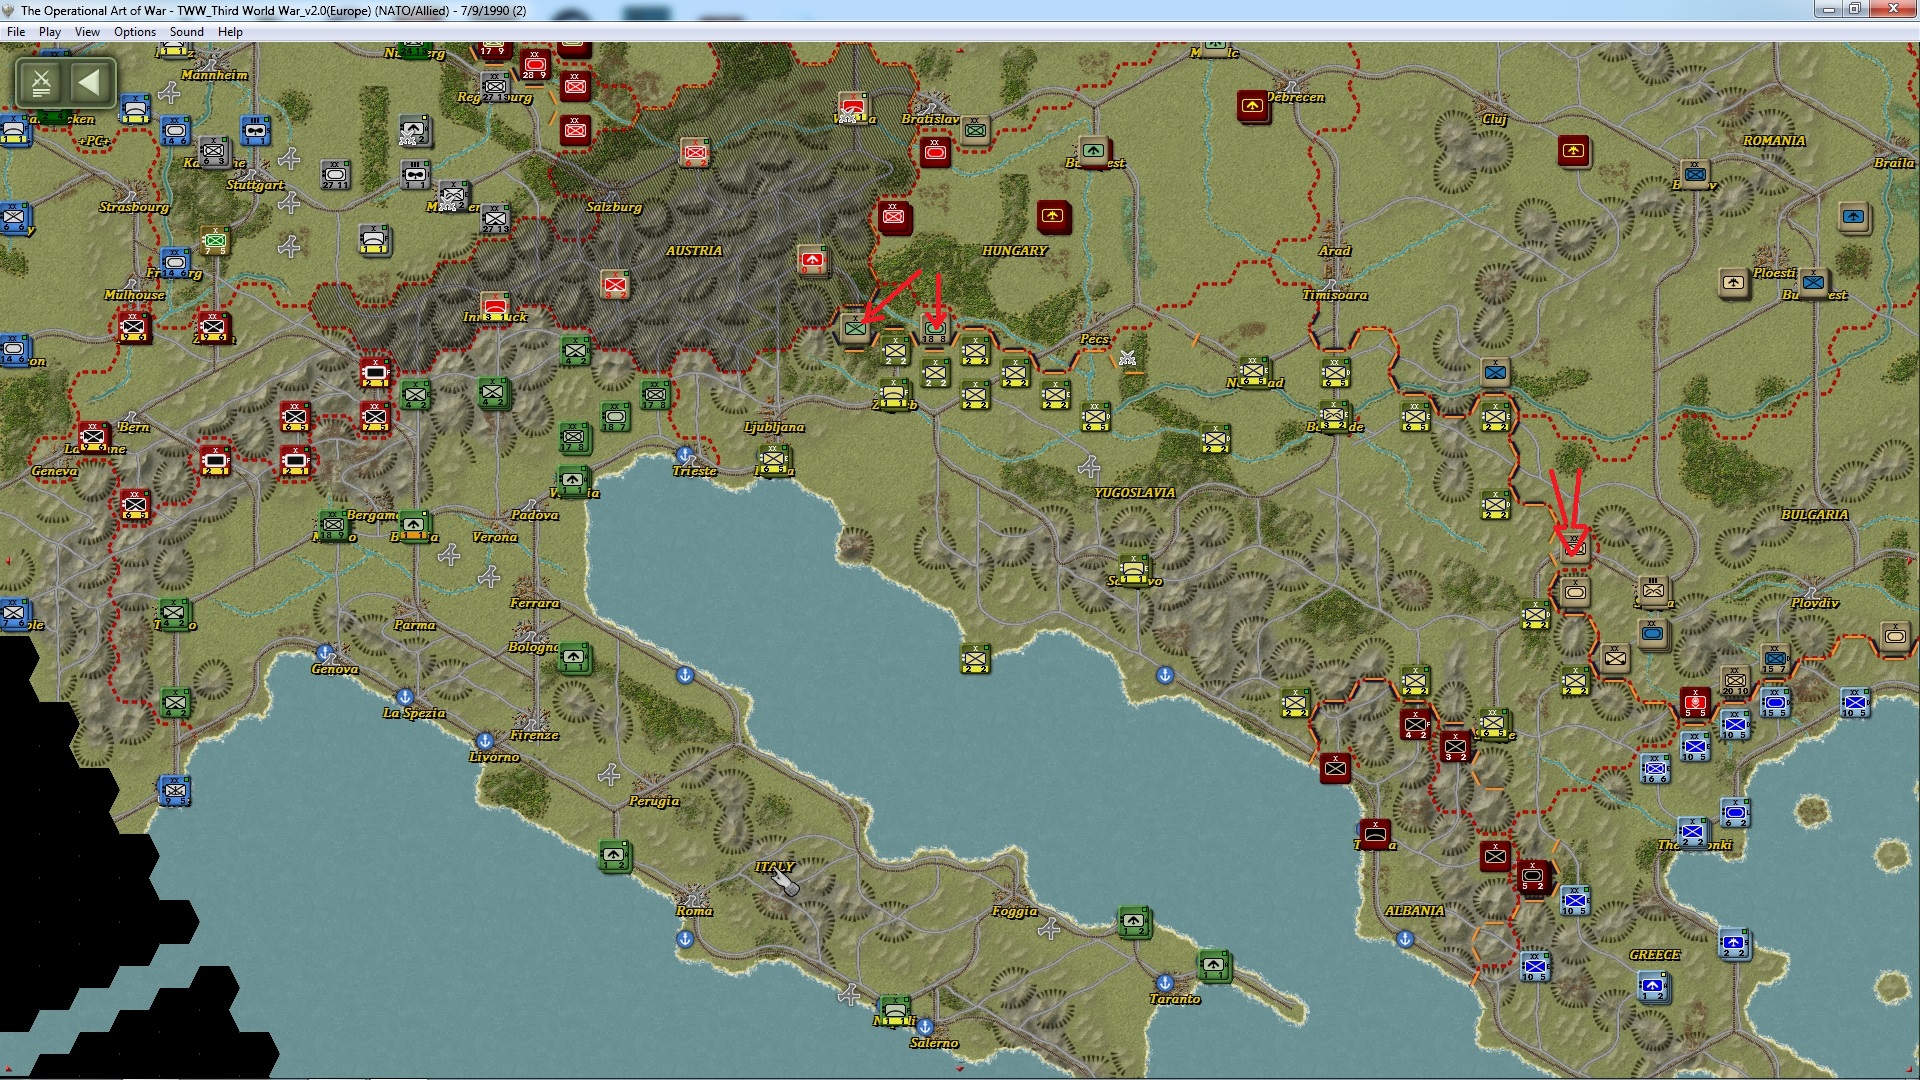Click the HUNGARY country label

[x=1015, y=251]
